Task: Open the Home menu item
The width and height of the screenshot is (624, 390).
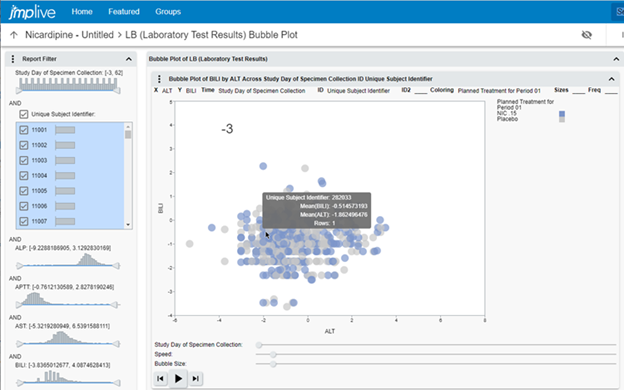Action: click(x=82, y=12)
